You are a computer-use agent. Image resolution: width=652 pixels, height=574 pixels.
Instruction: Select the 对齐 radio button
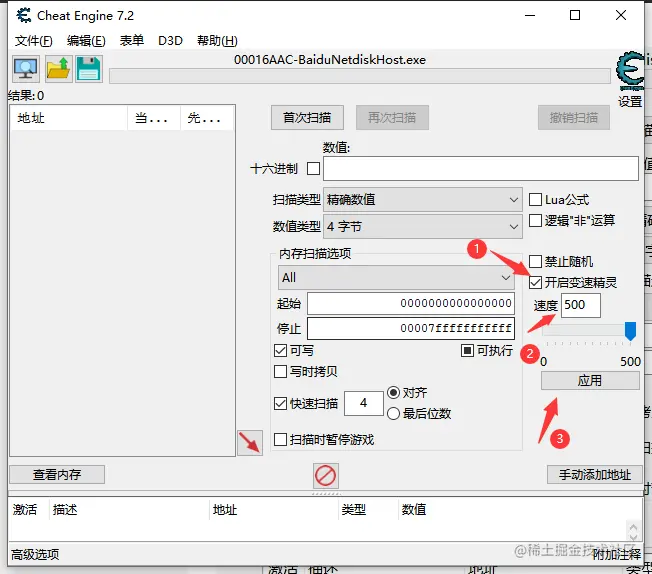point(393,393)
